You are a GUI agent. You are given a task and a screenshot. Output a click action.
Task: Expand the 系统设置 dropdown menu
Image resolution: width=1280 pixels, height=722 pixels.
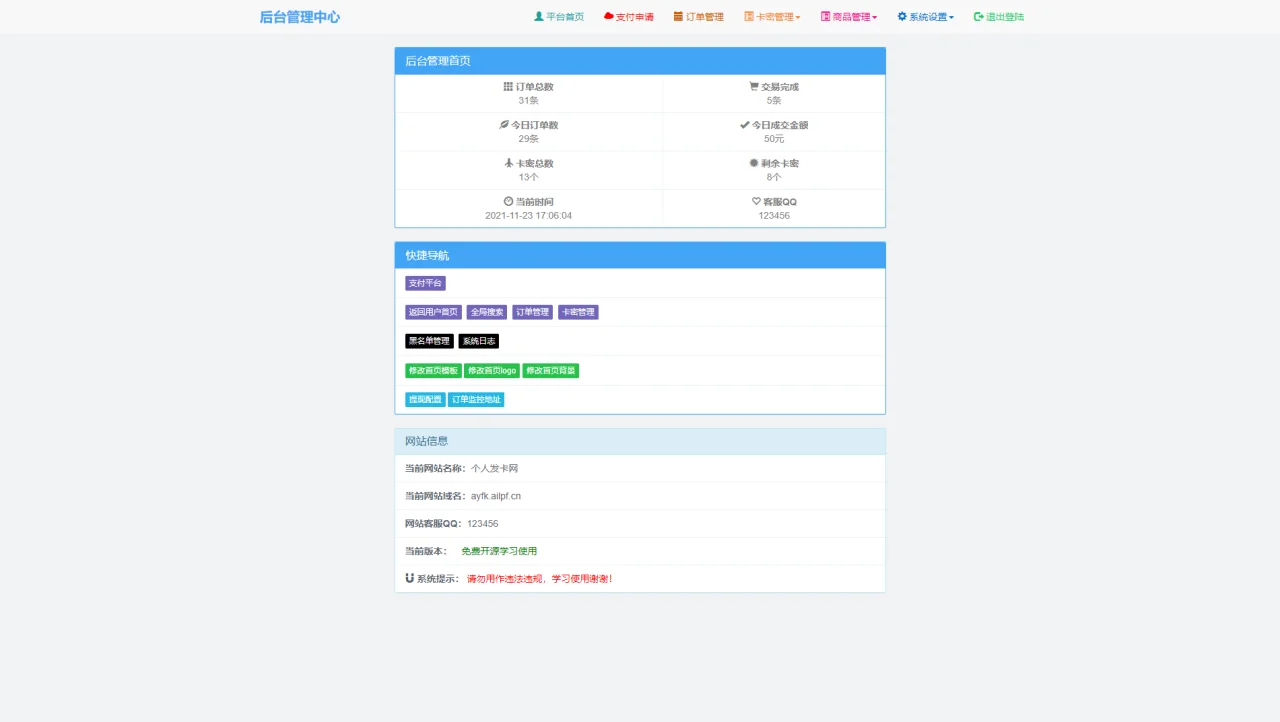(925, 16)
